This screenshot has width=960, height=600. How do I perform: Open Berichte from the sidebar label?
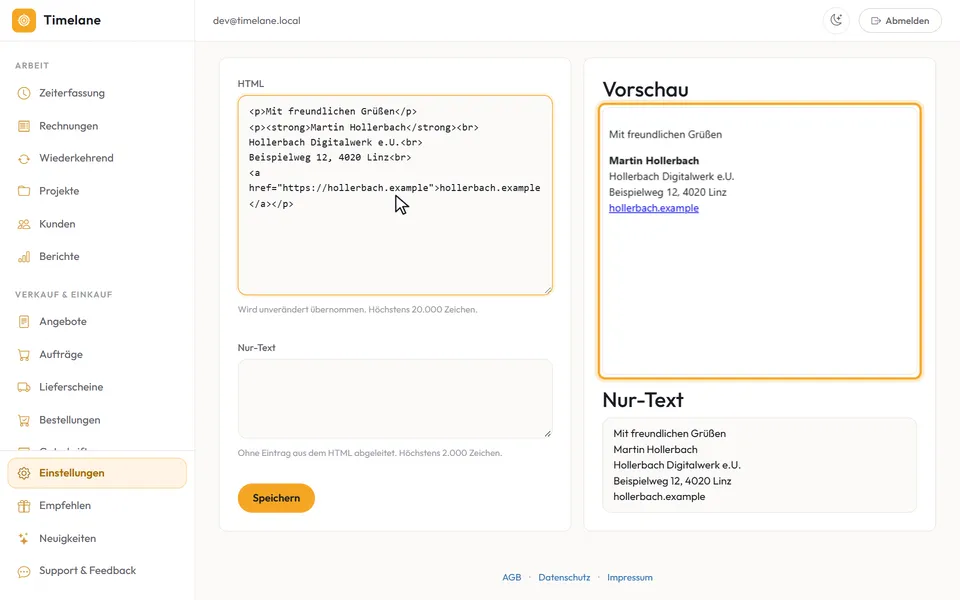pos(59,257)
